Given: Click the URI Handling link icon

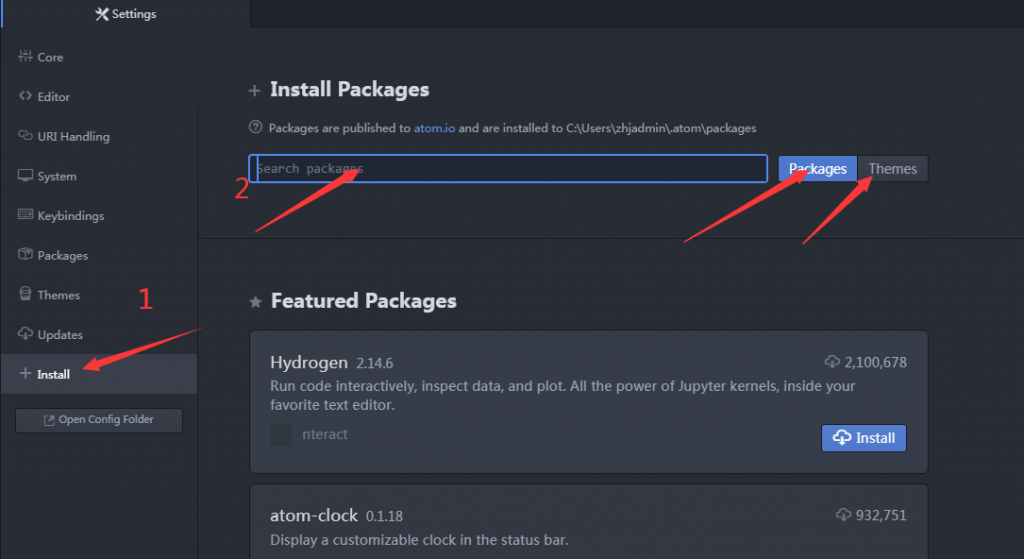Looking at the screenshot, I should [25, 136].
